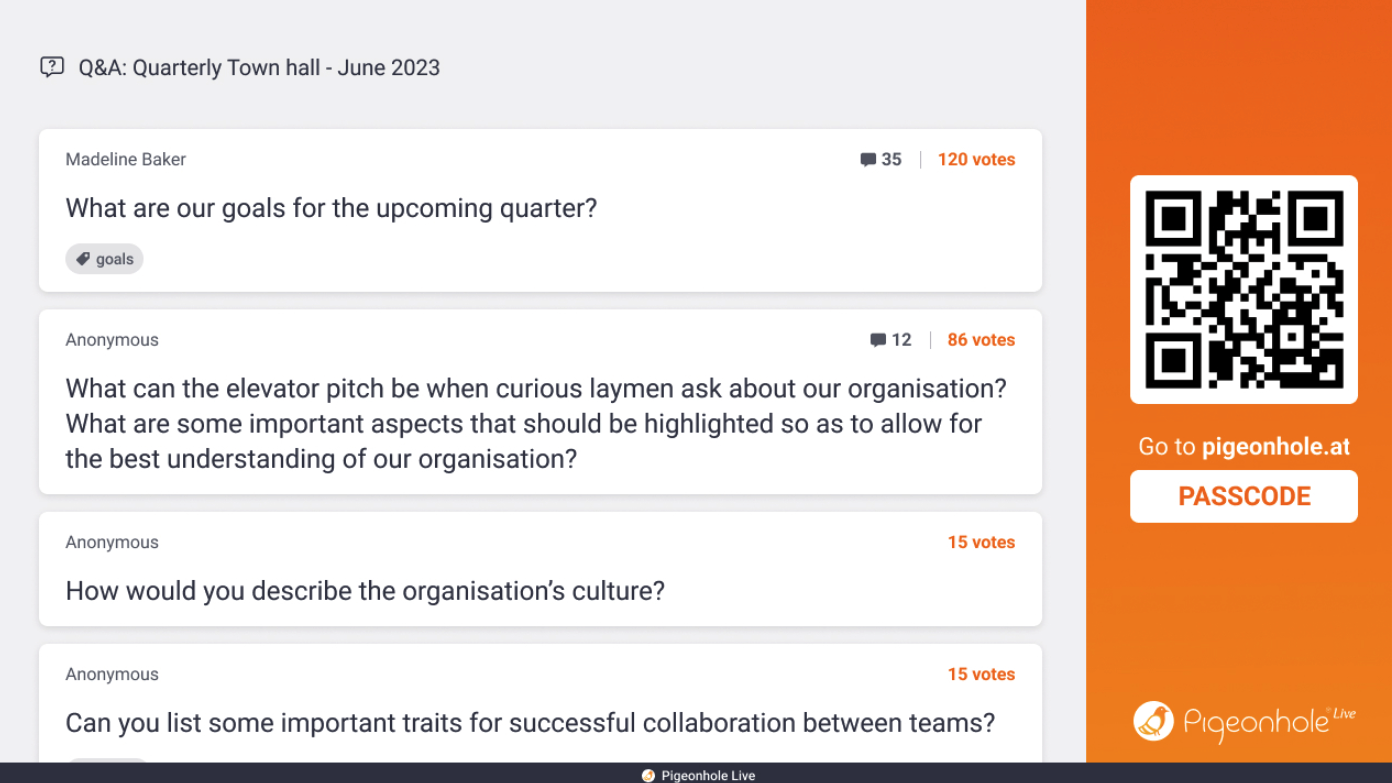Viewport: 1392px width, 783px height.
Task: Click the 86 votes counter
Action: 981,340
